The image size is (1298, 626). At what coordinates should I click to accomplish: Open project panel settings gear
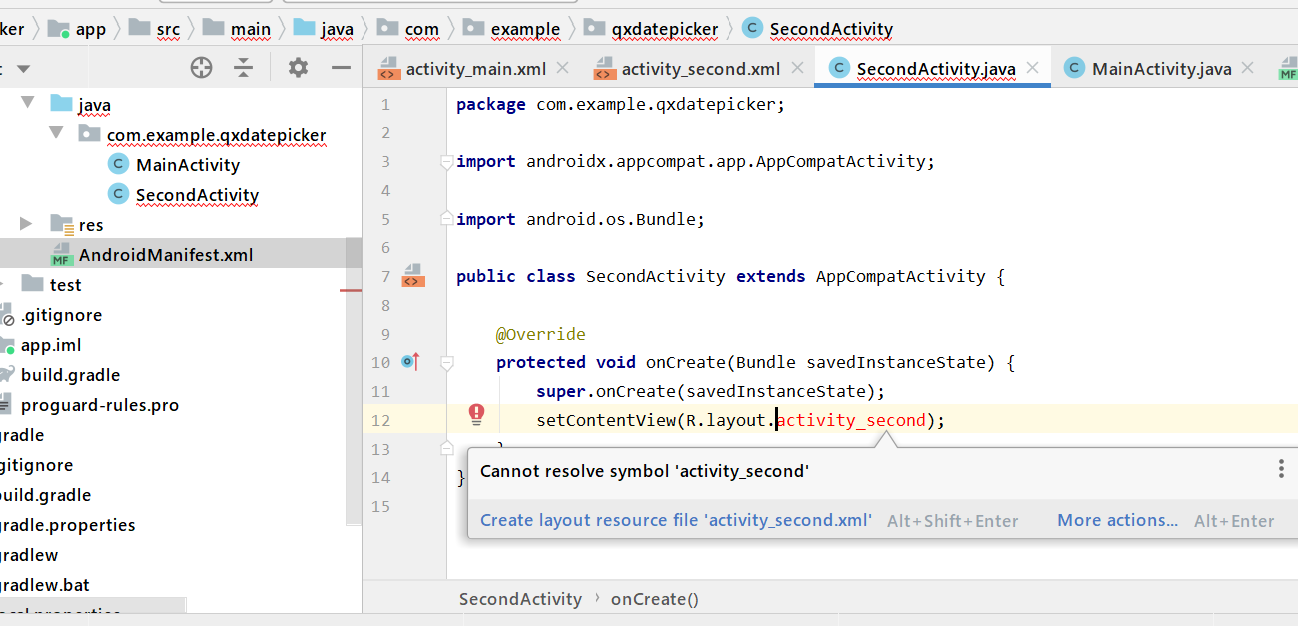coord(298,68)
